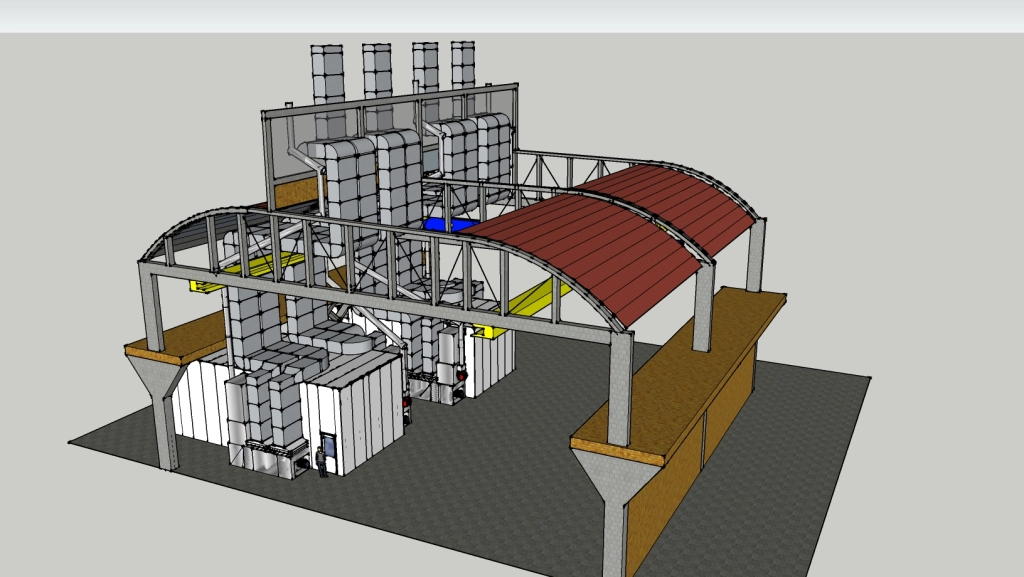1024x577 pixels.
Task: Select the human figure beside the booth door
Action: [x=322, y=462]
